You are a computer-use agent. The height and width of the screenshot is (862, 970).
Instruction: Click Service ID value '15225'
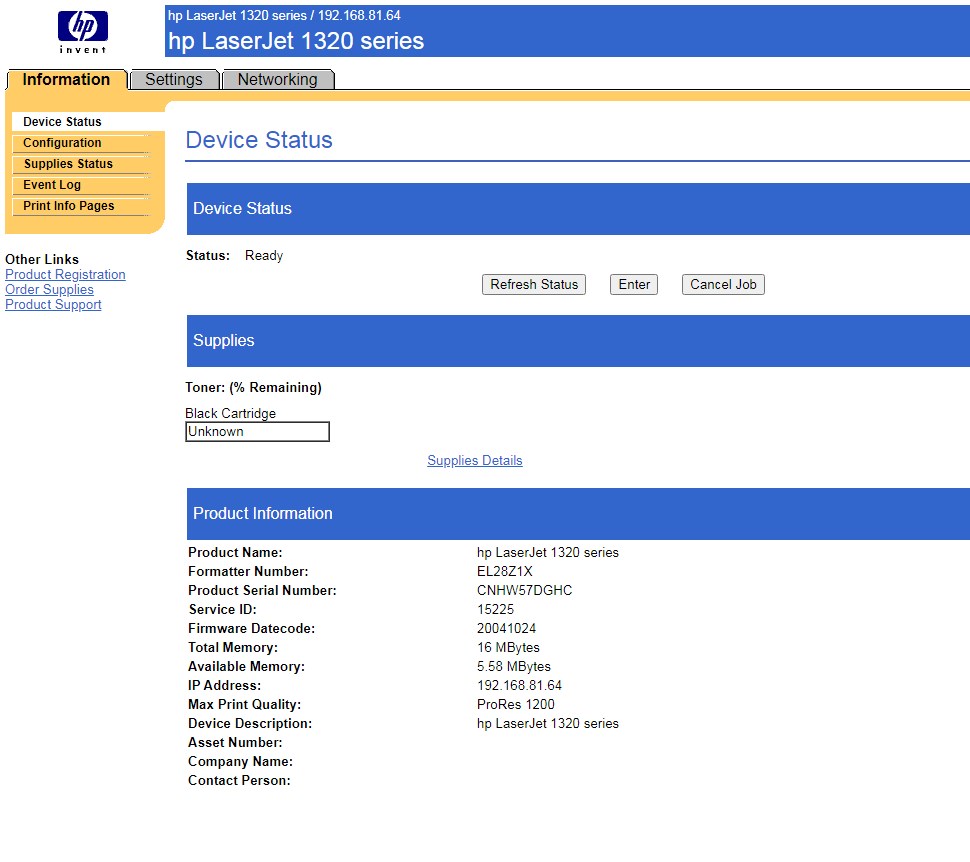click(x=496, y=610)
